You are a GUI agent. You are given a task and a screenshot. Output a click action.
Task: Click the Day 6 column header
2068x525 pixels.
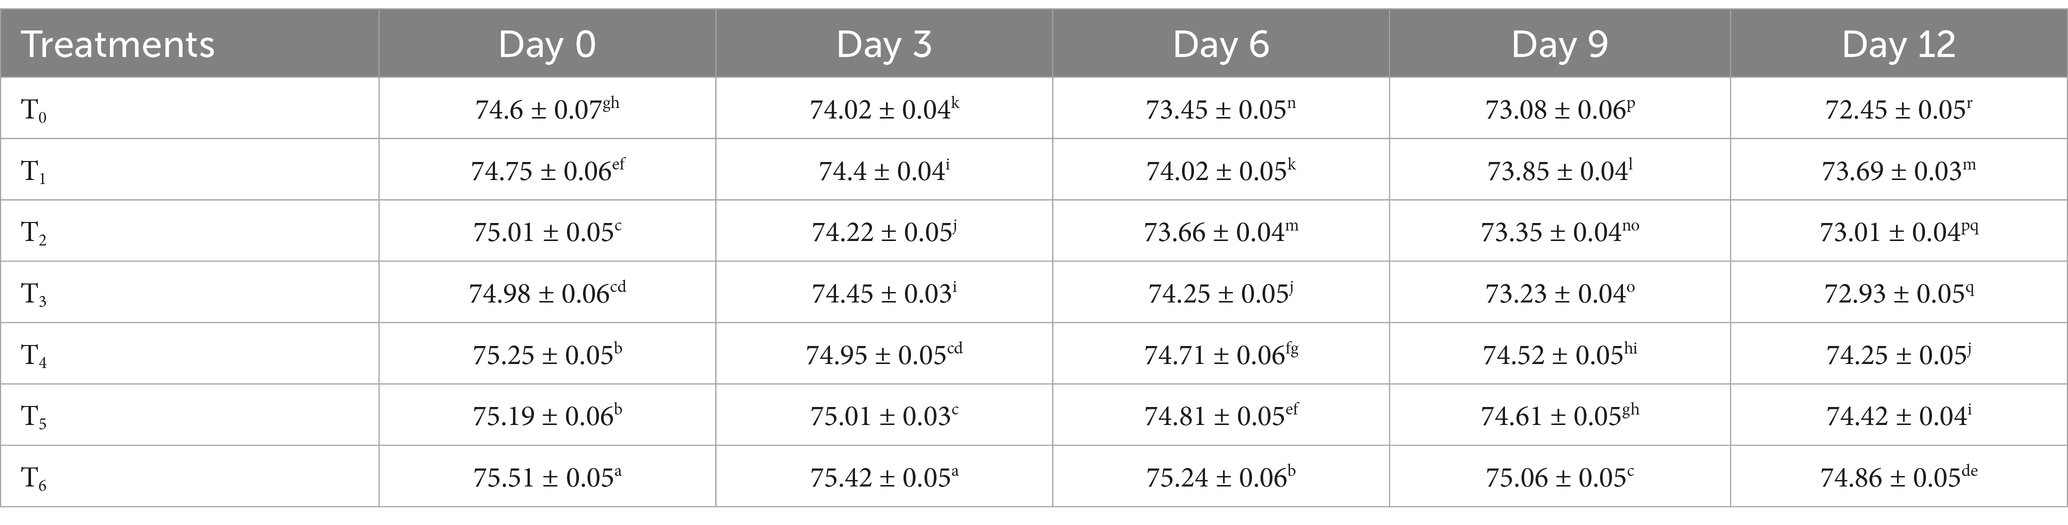point(1221,45)
